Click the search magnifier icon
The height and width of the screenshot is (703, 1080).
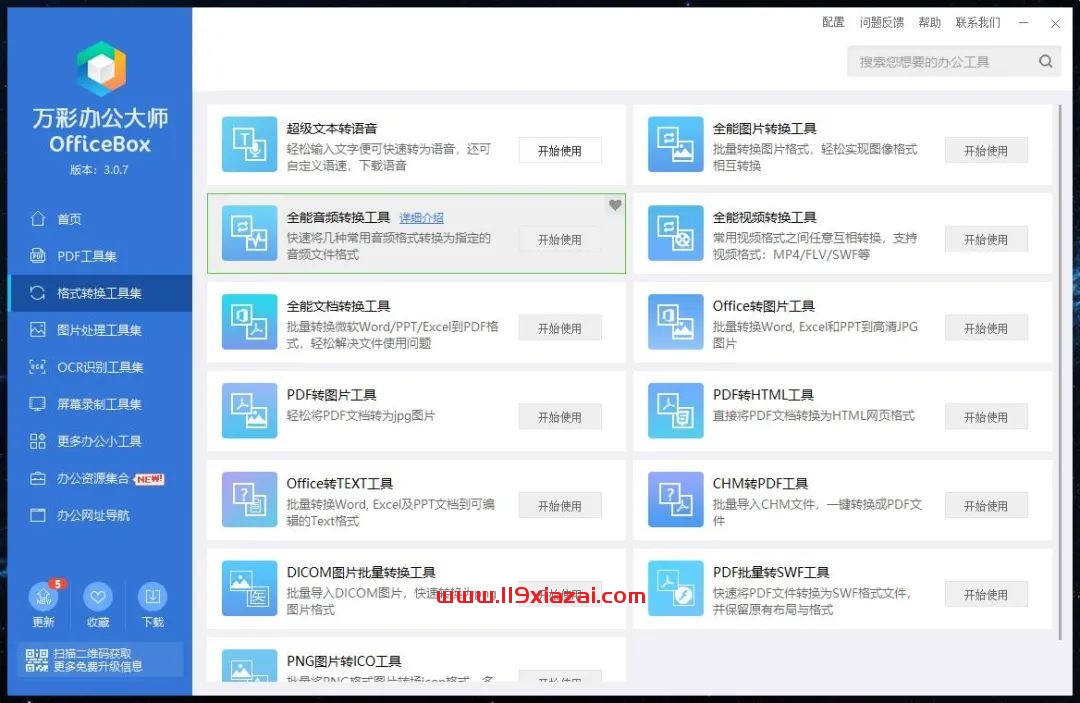(1046, 61)
